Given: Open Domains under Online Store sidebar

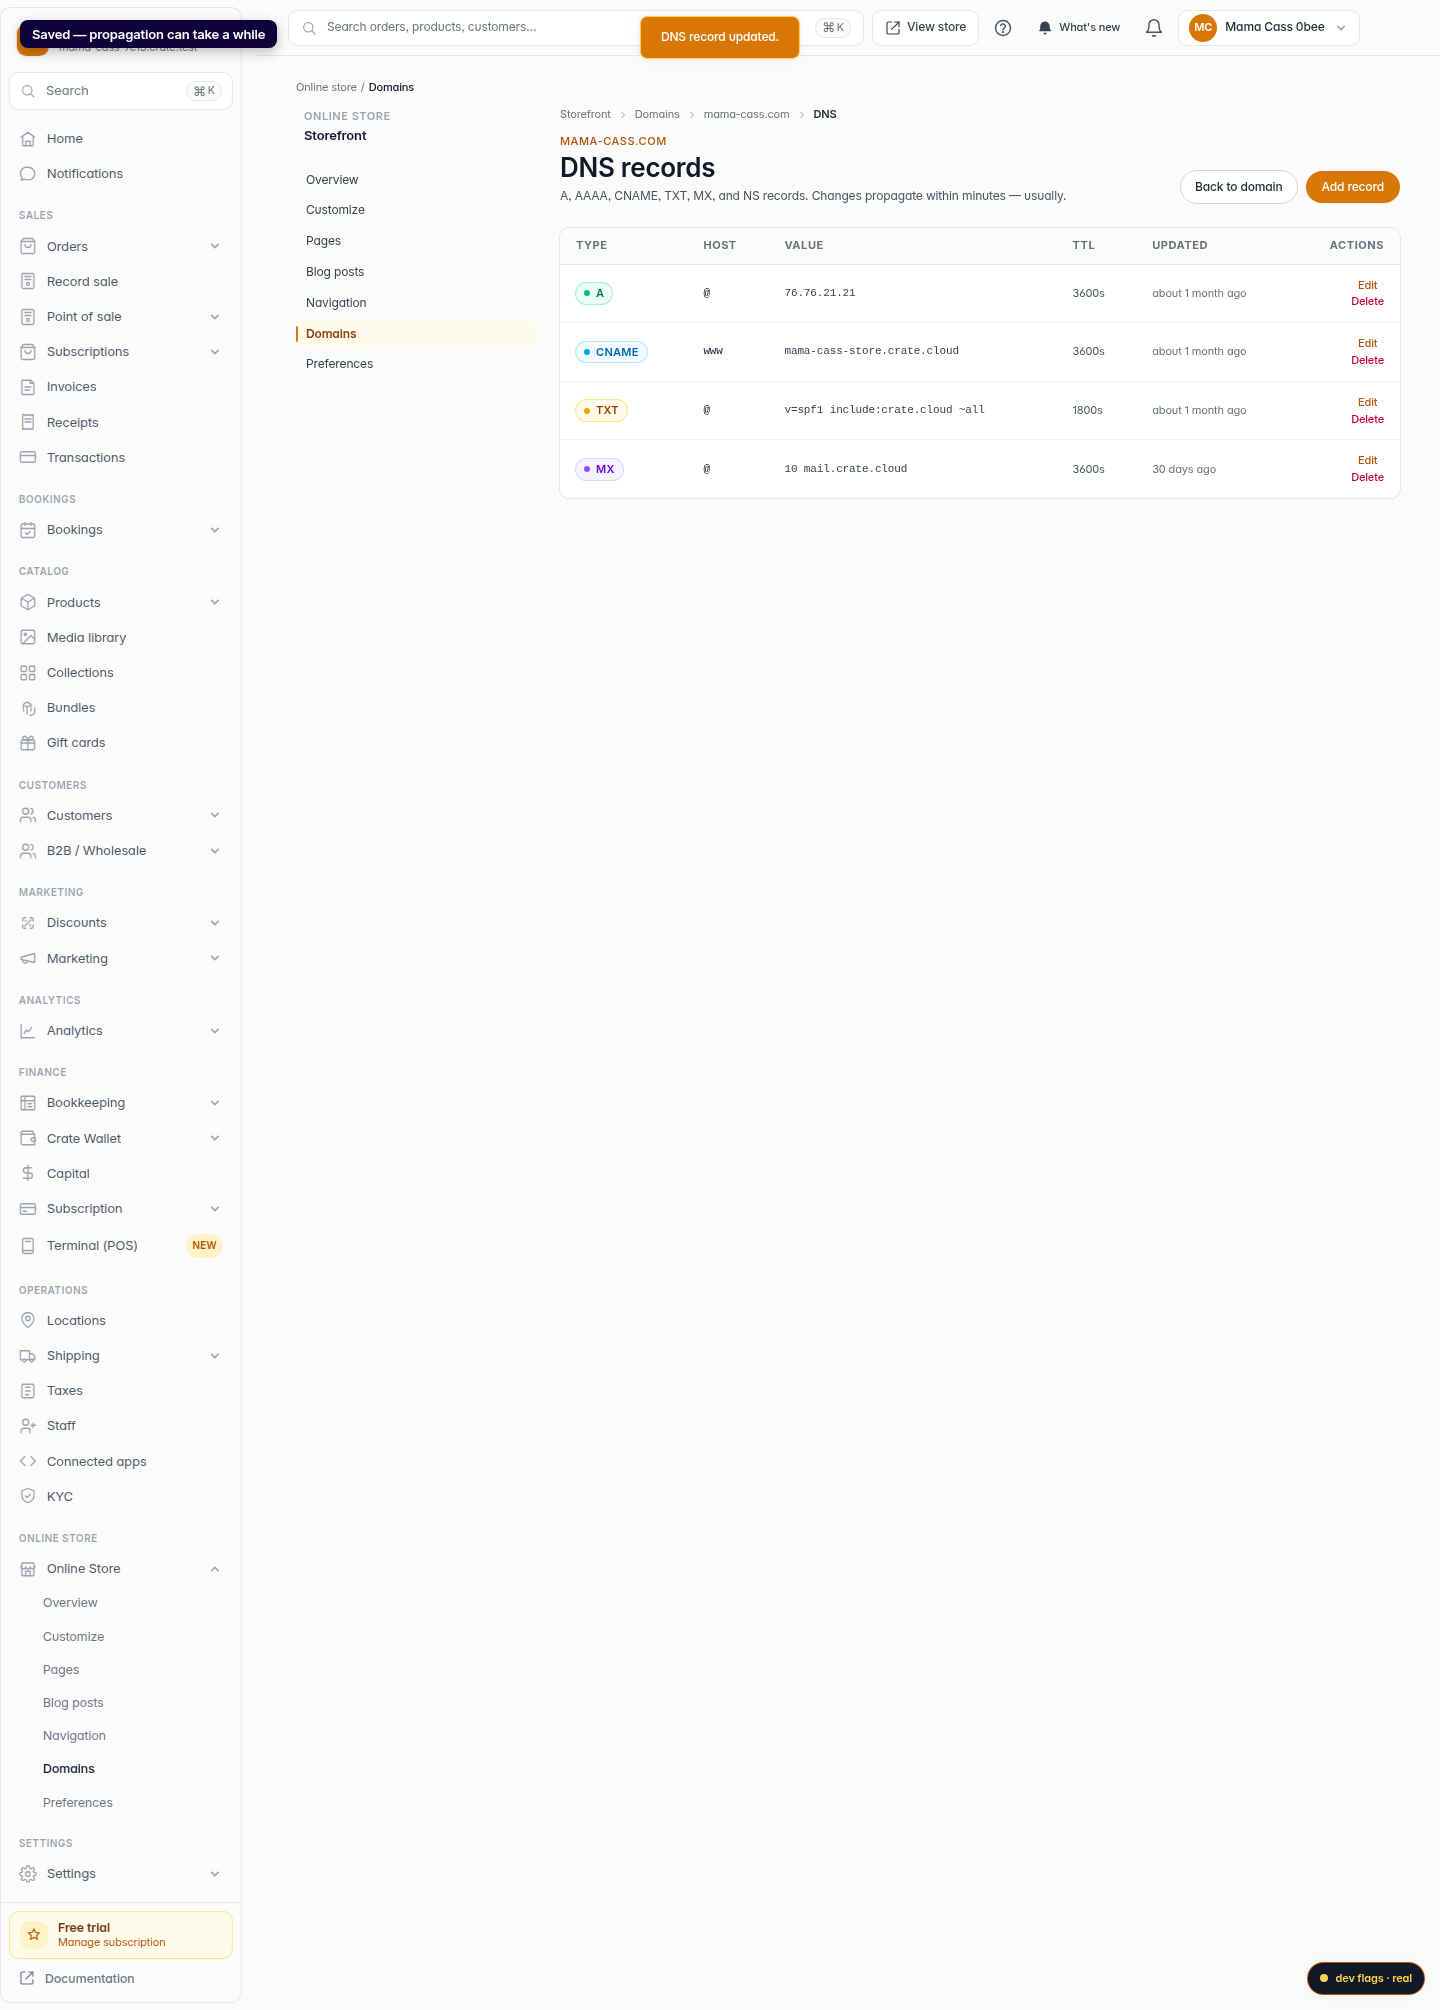Looking at the screenshot, I should [x=69, y=1769].
